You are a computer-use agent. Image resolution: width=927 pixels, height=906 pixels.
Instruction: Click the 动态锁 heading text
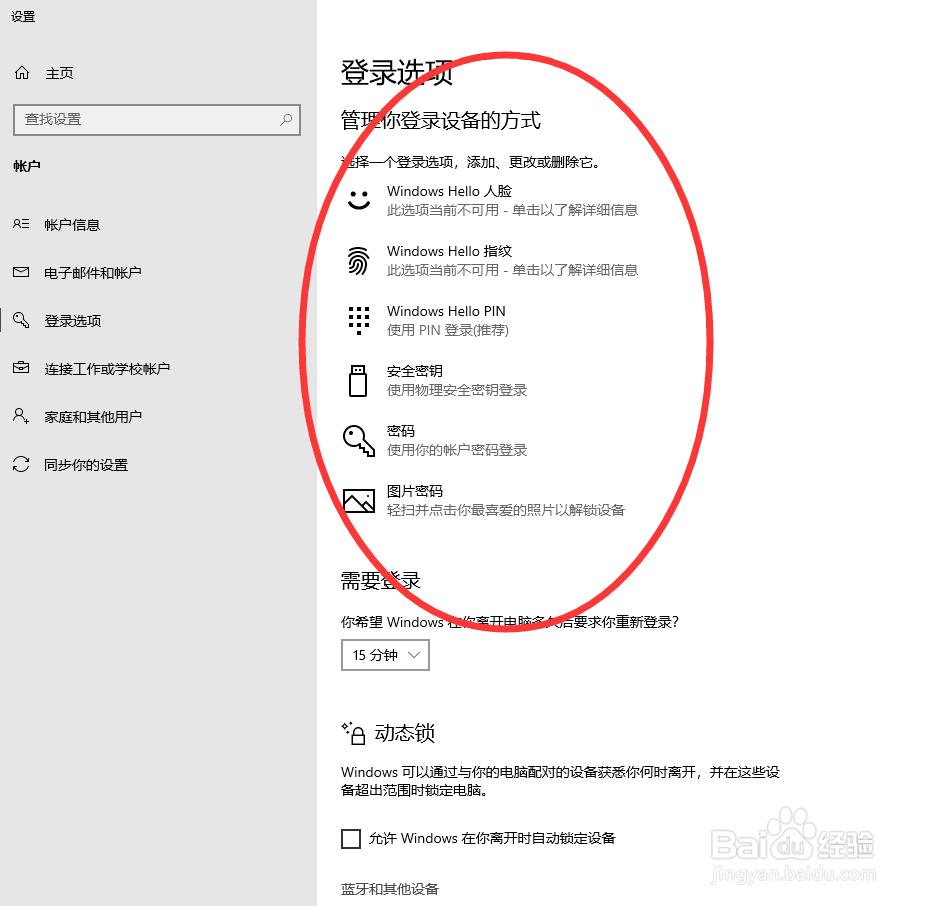(405, 733)
